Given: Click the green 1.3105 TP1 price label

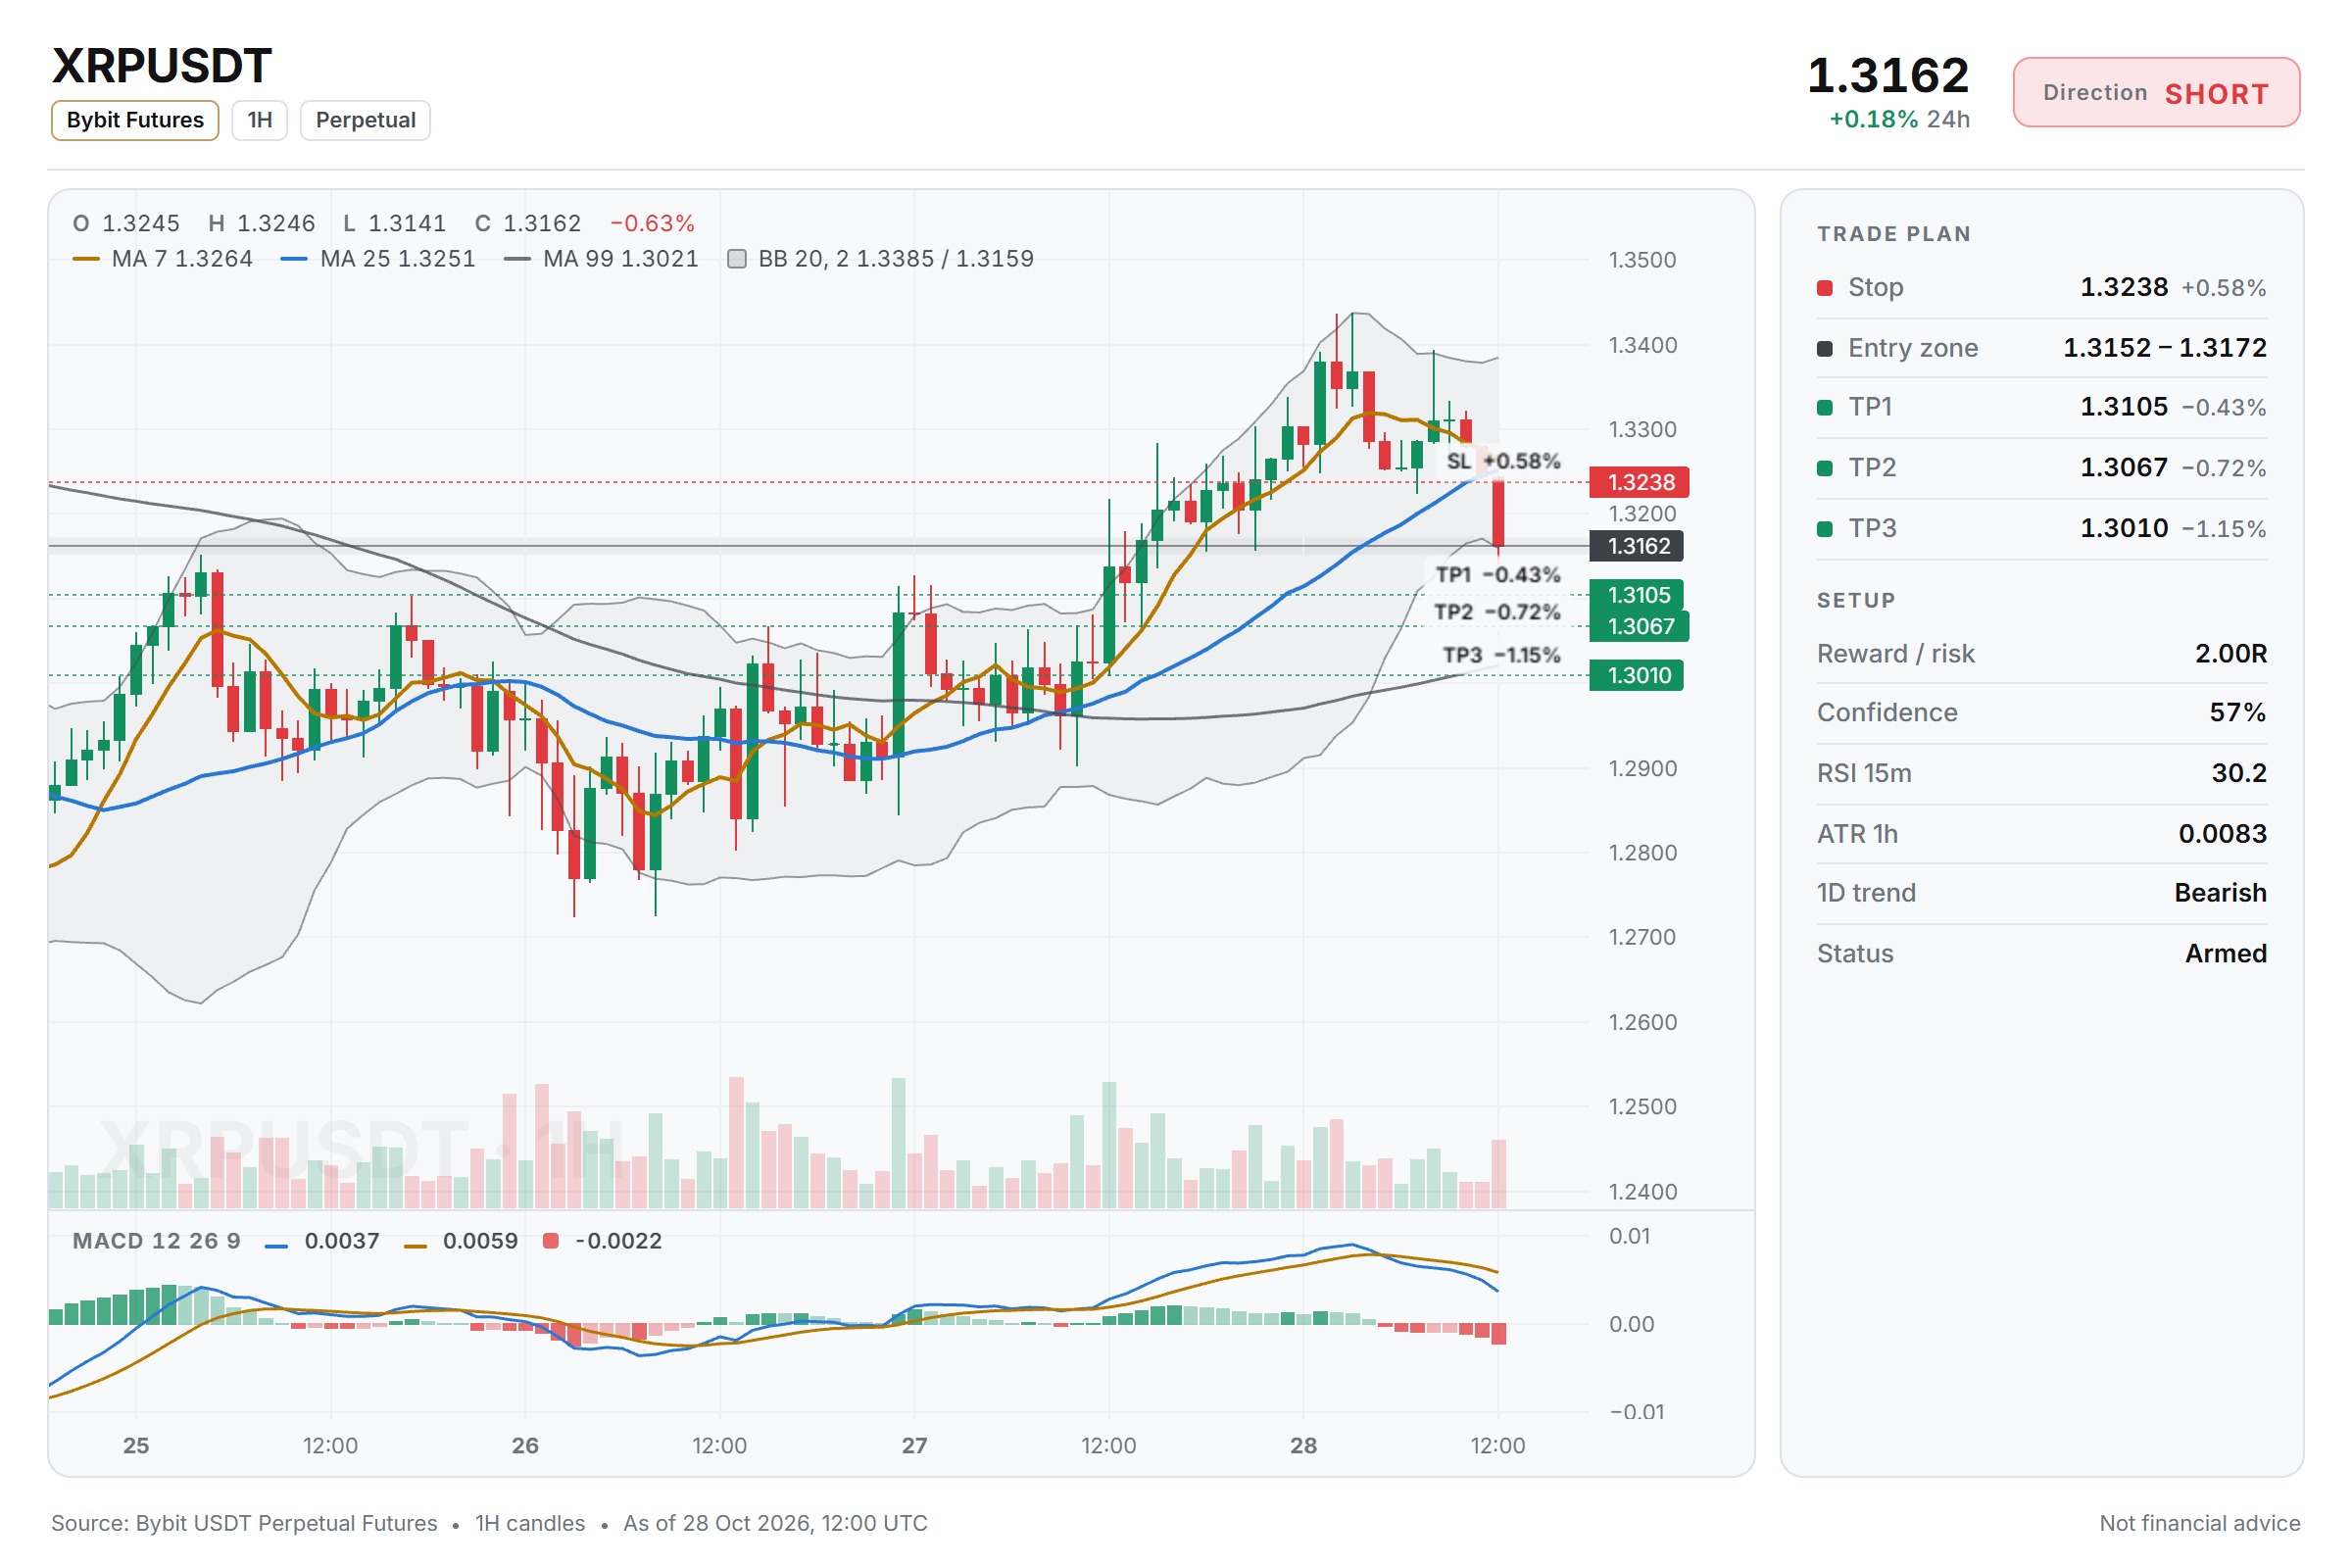Looking at the screenshot, I should 1637,595.
